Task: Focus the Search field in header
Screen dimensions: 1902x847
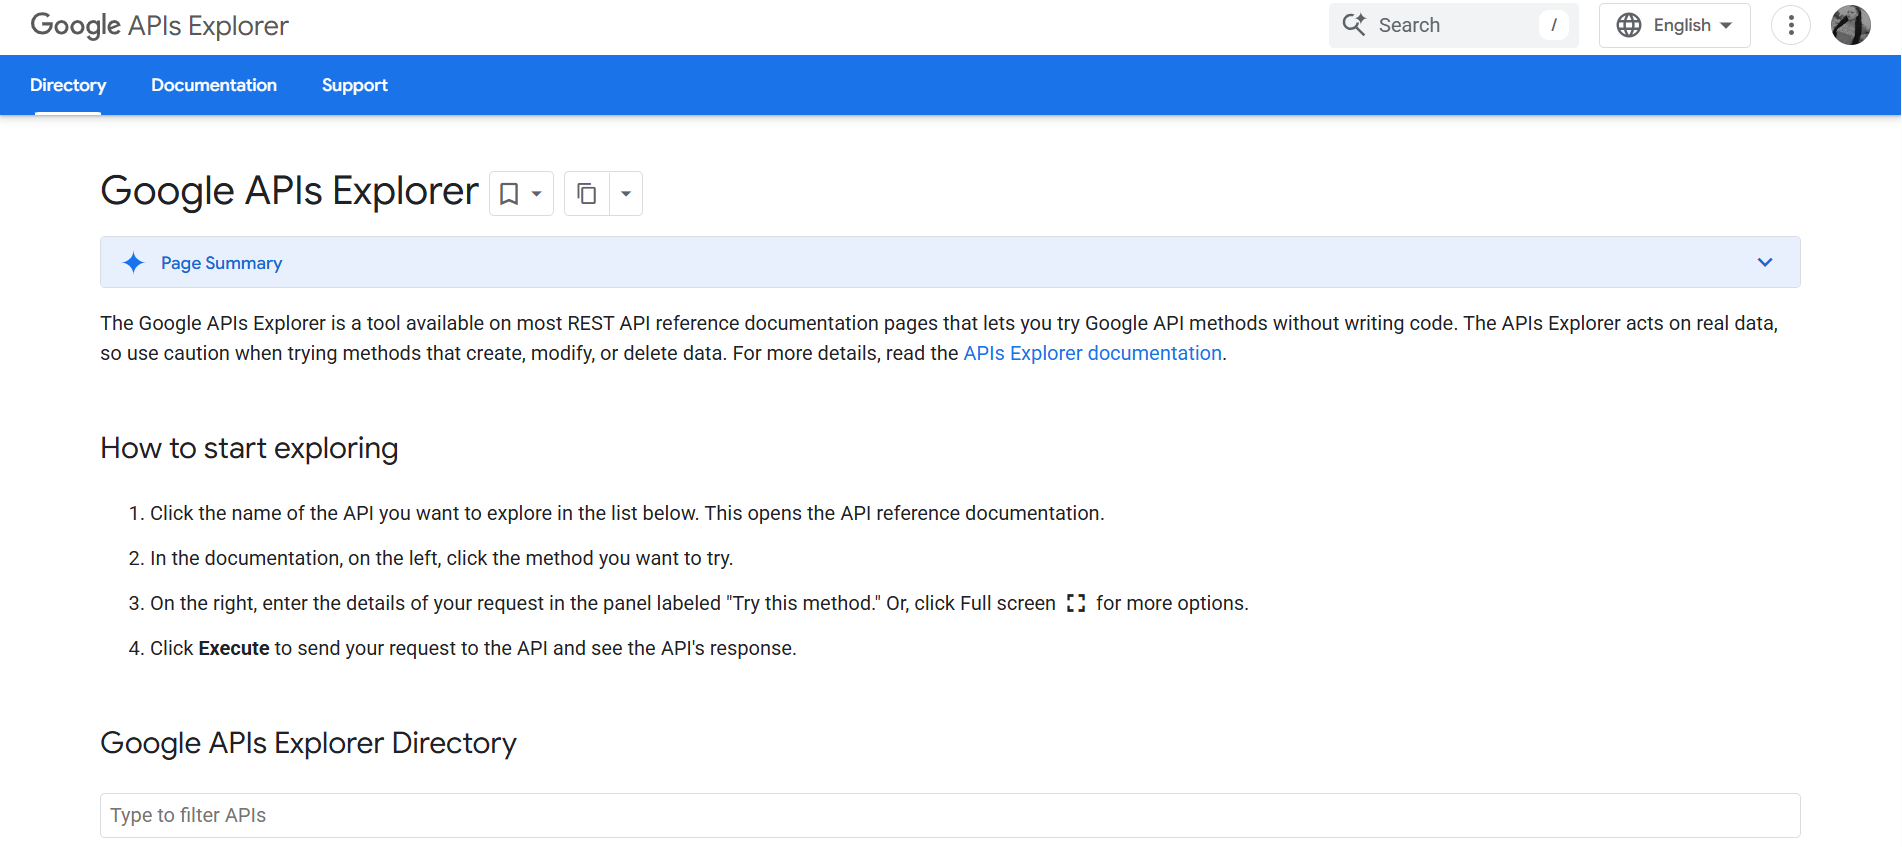Action: coord(1453,25)
